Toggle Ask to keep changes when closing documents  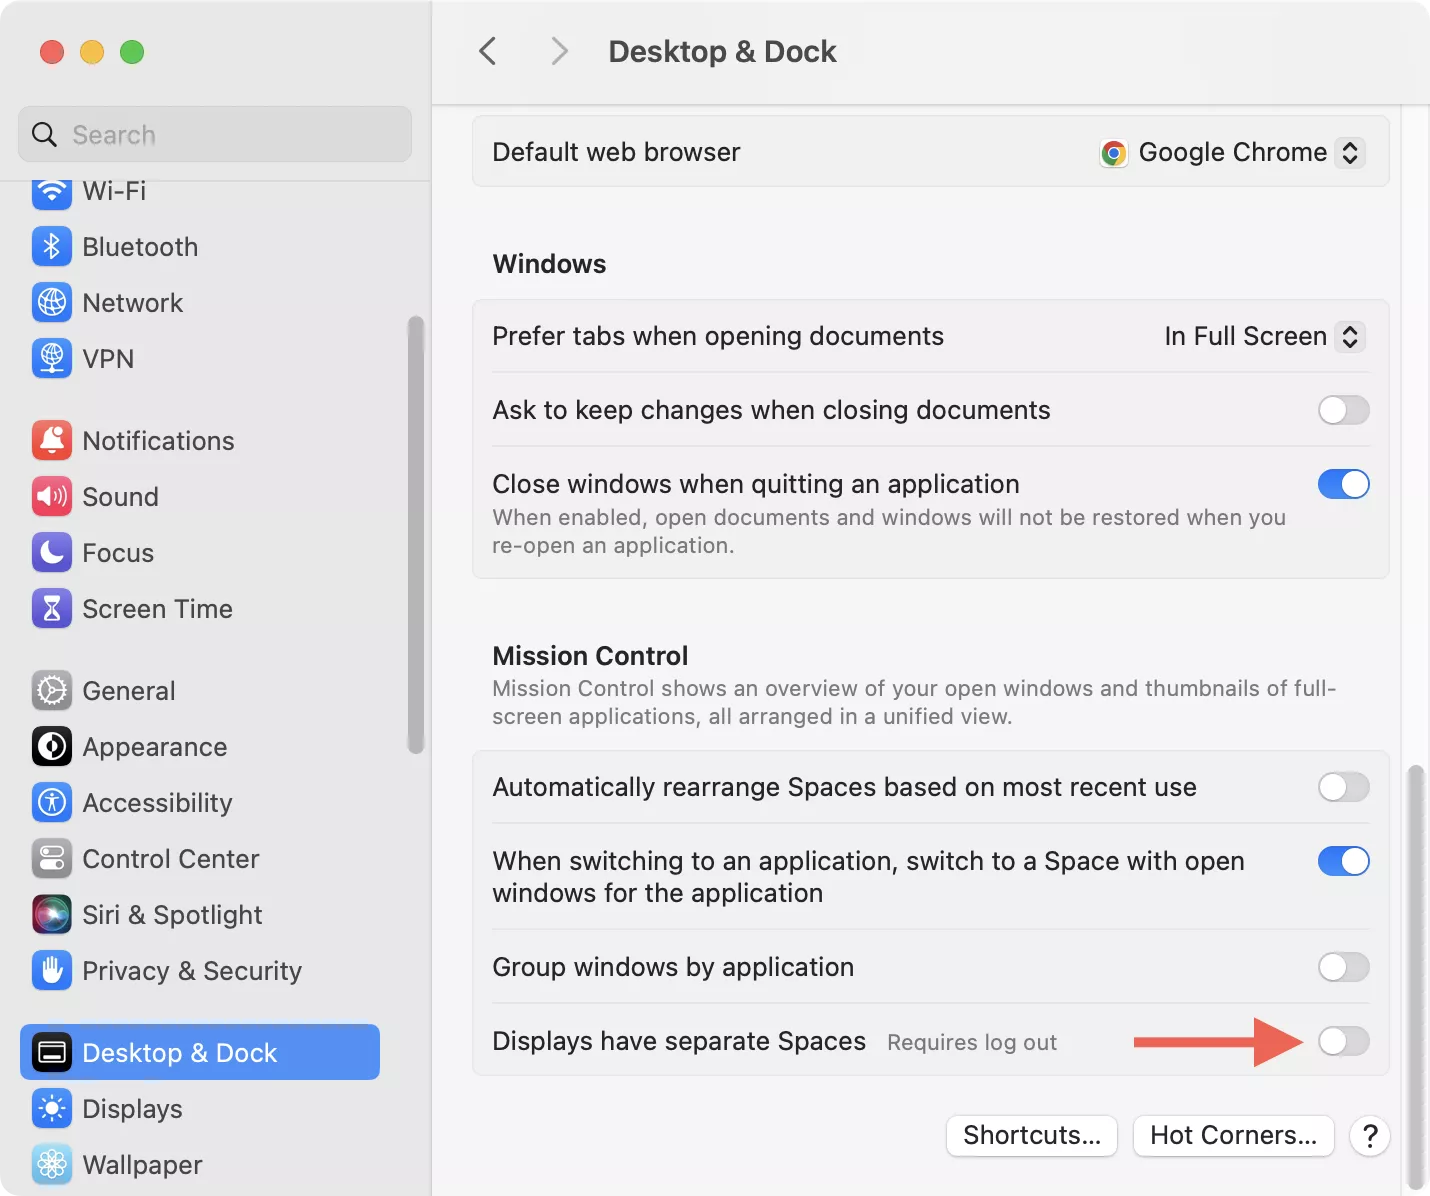click(x=1343, y=410)
